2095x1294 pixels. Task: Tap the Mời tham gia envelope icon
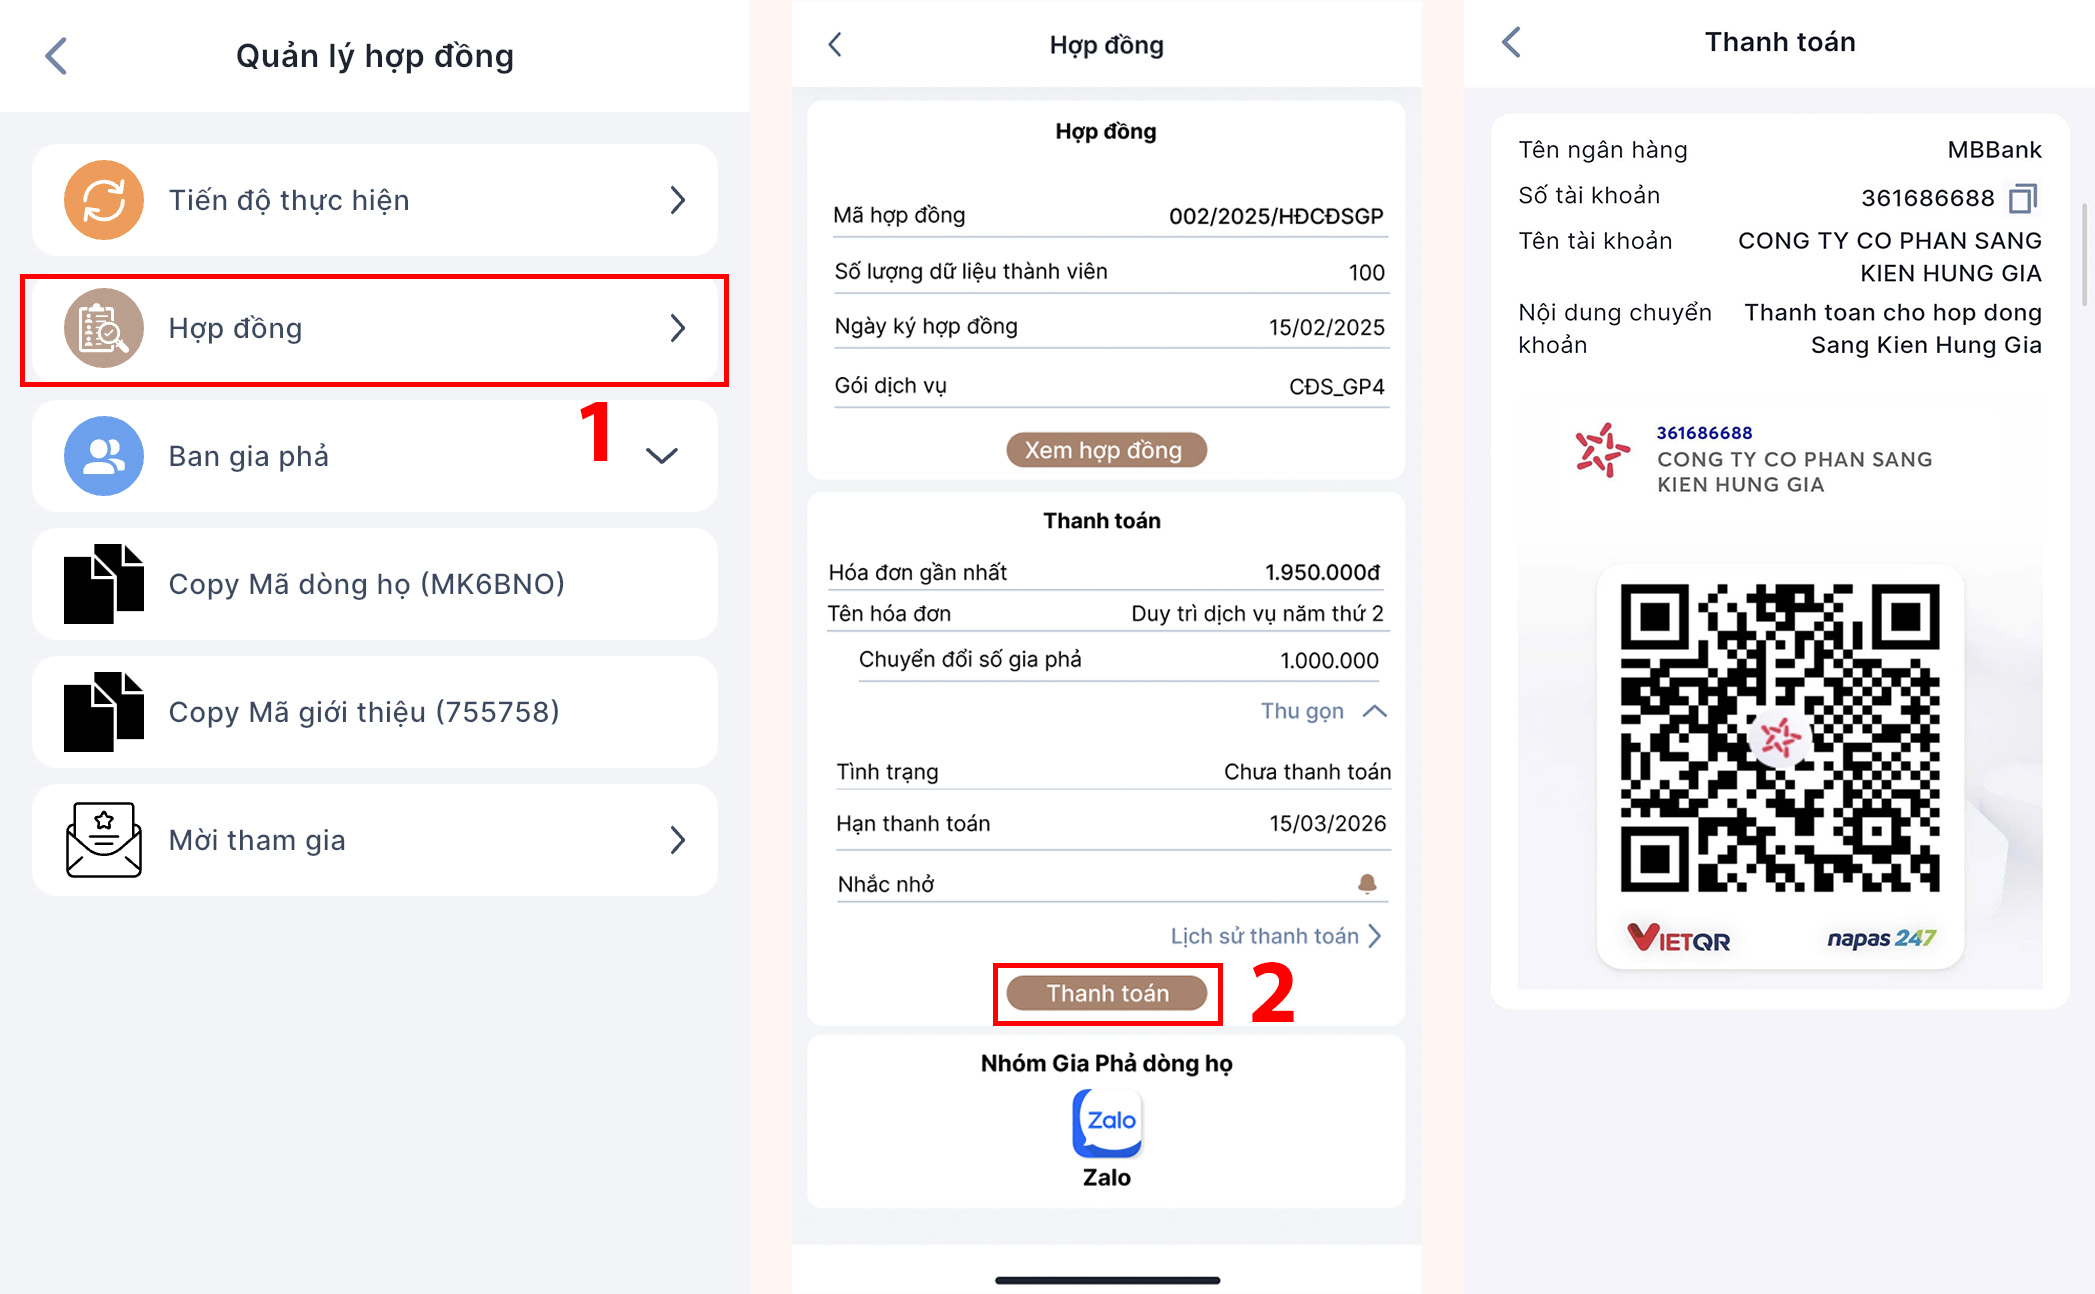104,840
